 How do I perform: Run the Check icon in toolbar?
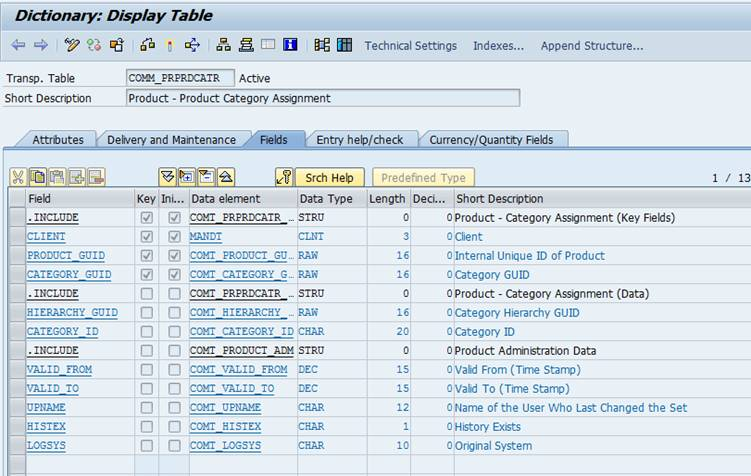click(147, 45)
